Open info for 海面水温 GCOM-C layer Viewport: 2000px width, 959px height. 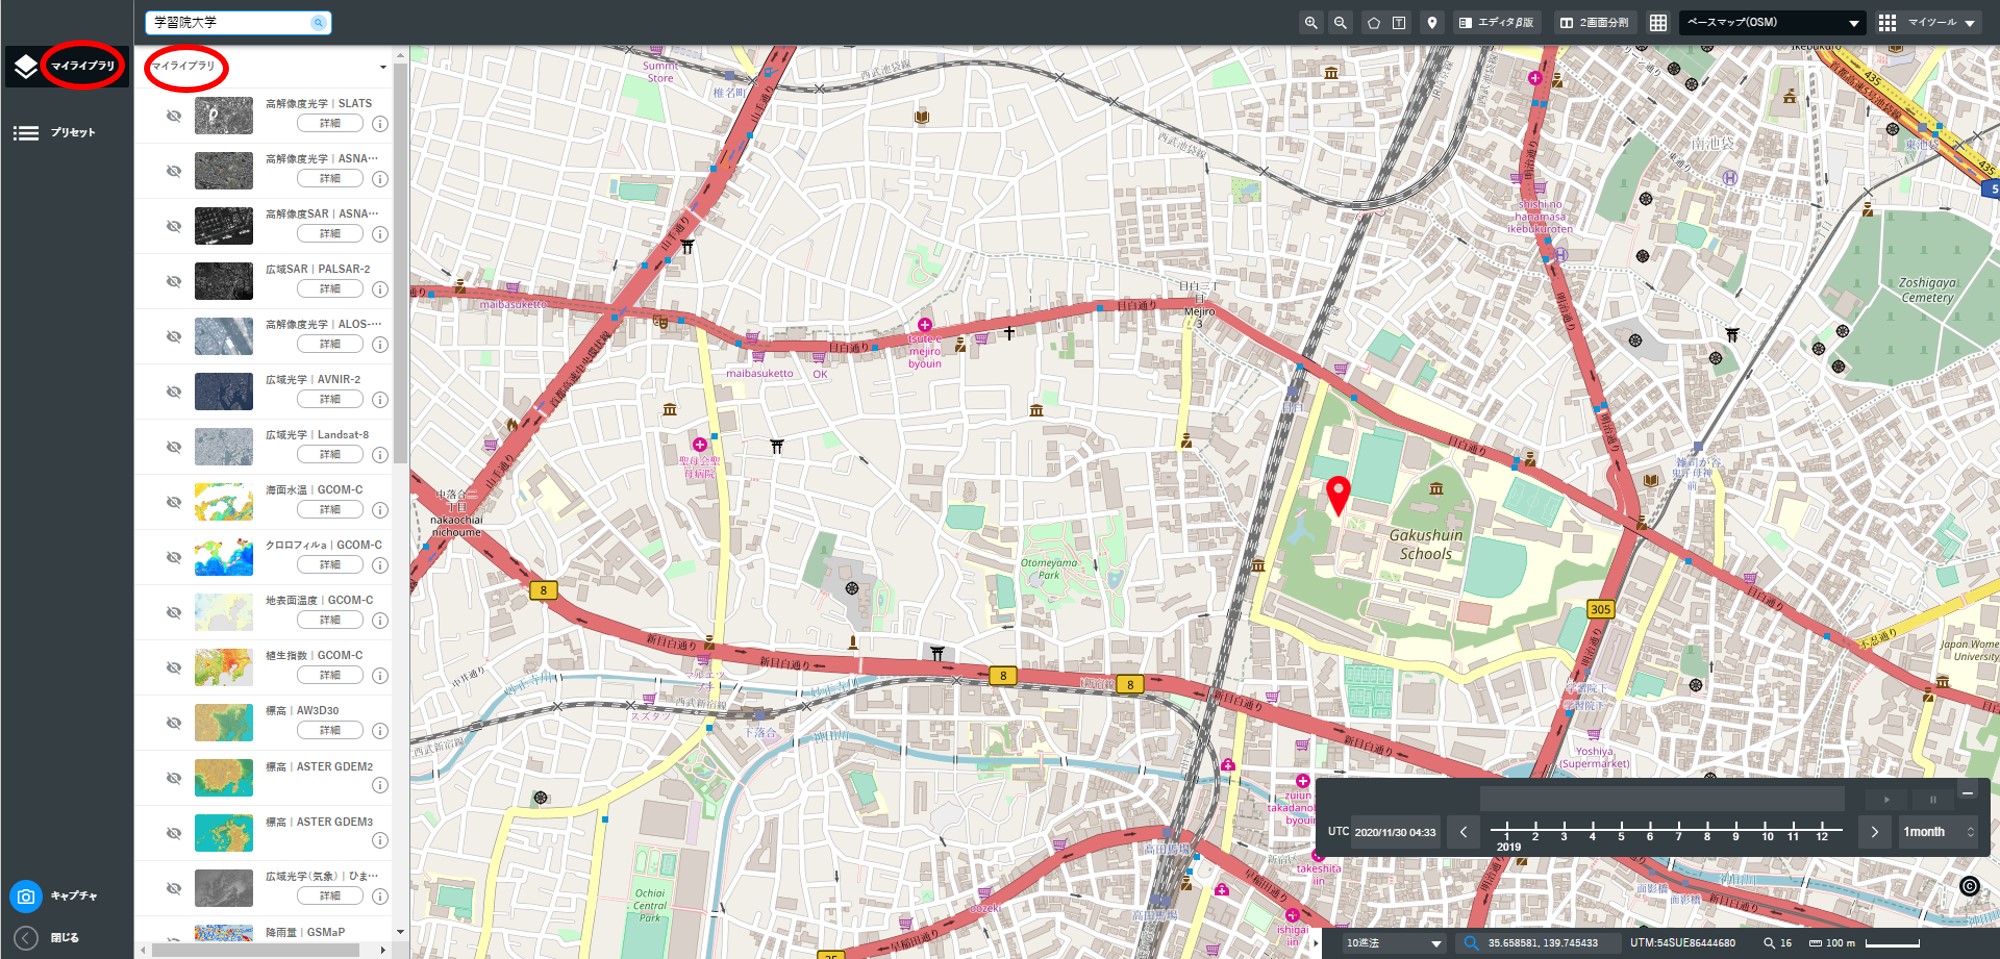tap(380, 510)
